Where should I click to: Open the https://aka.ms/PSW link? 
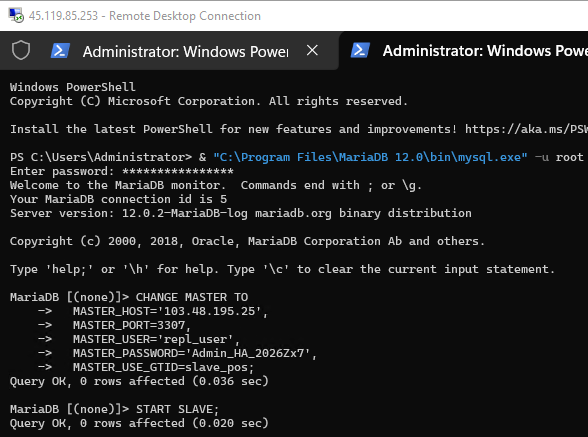pos(526,129)
